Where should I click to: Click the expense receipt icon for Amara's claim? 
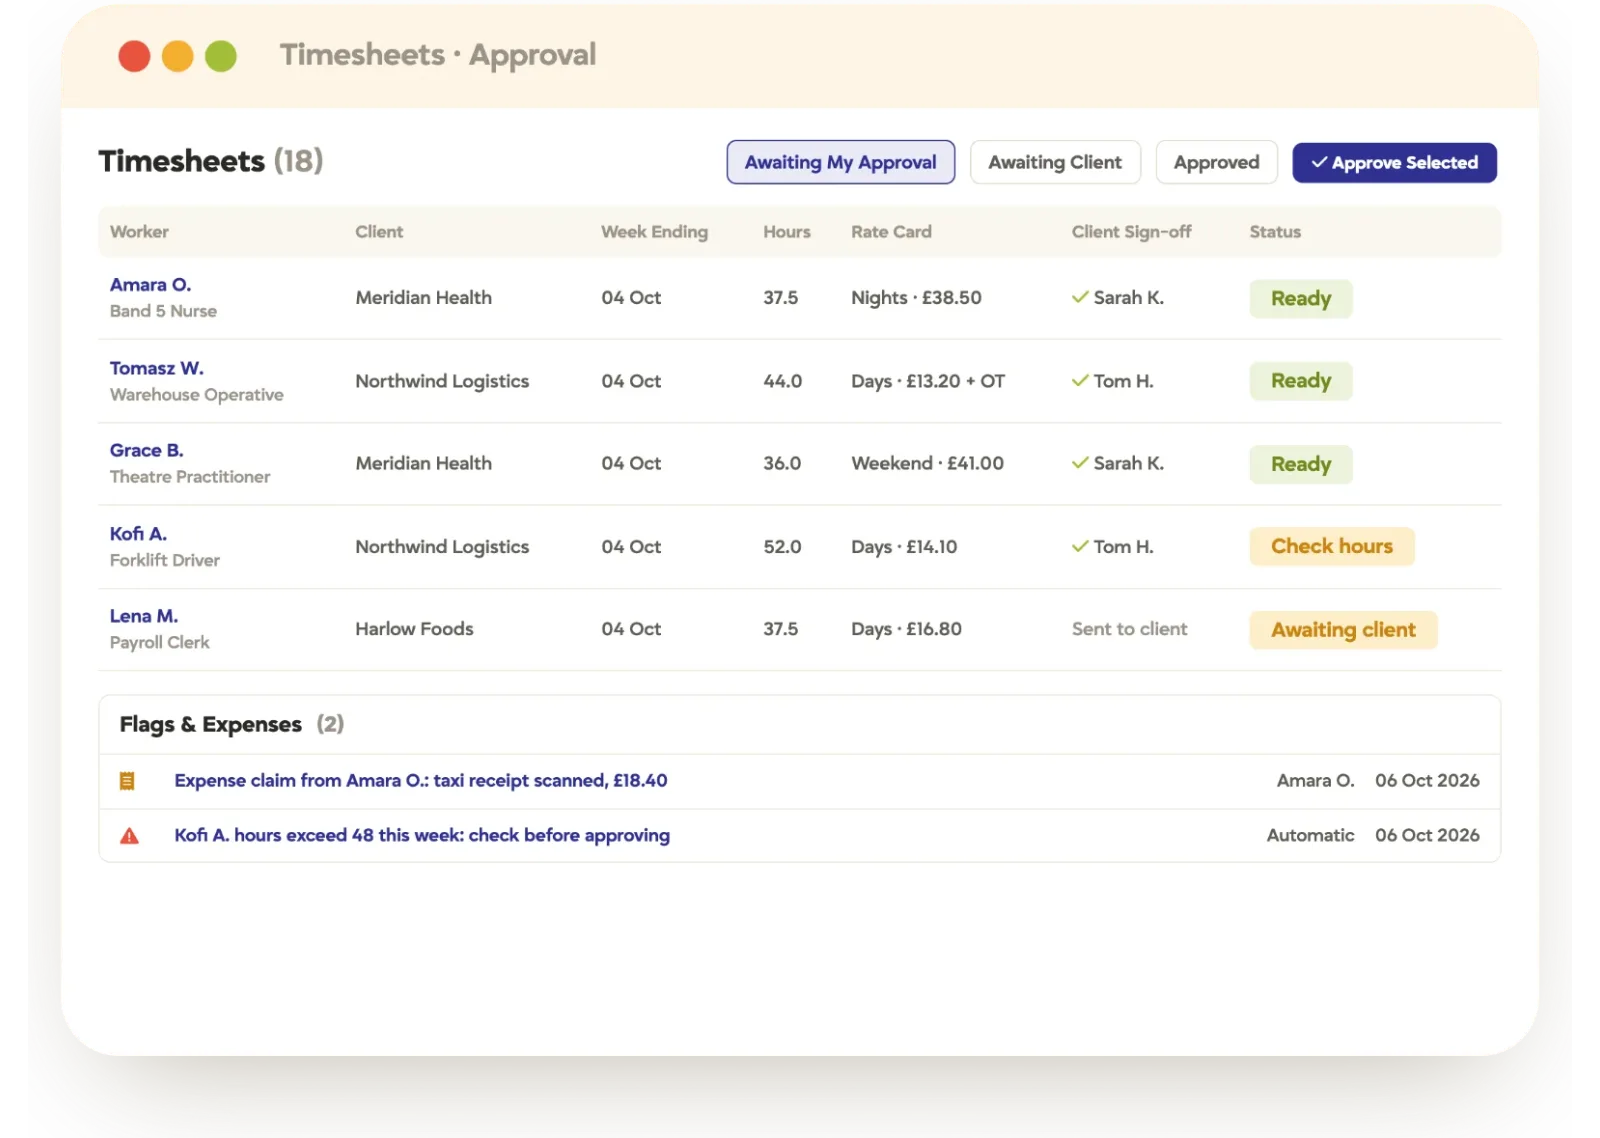[127, 781]
